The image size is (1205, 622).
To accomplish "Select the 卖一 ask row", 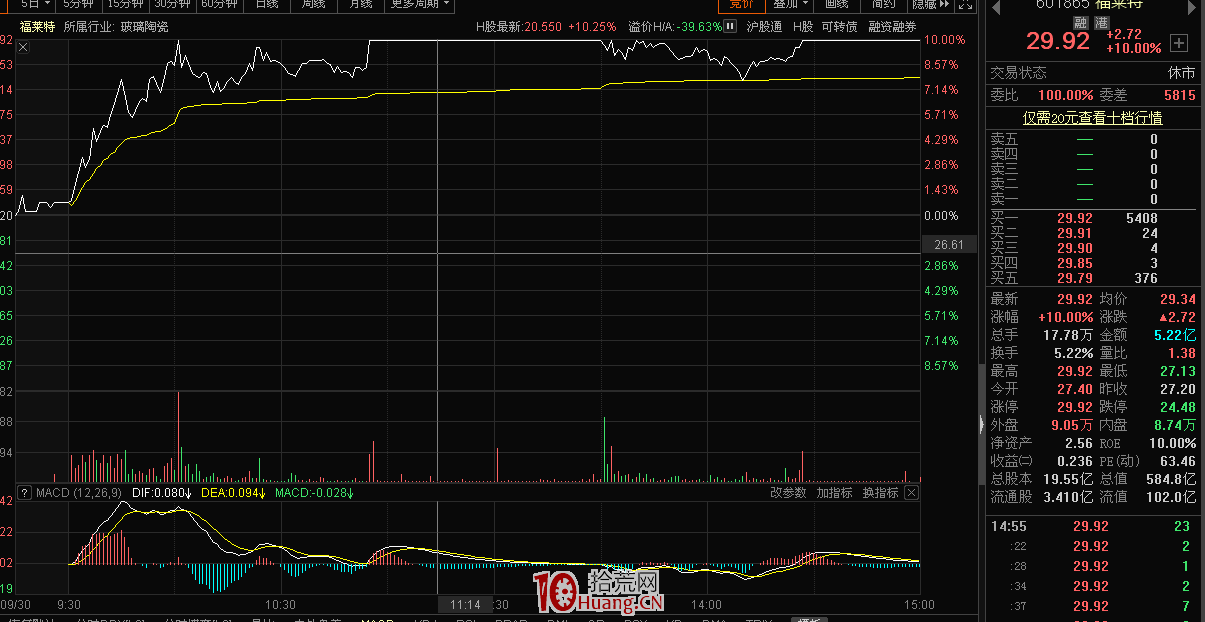I will (1094, 199).
